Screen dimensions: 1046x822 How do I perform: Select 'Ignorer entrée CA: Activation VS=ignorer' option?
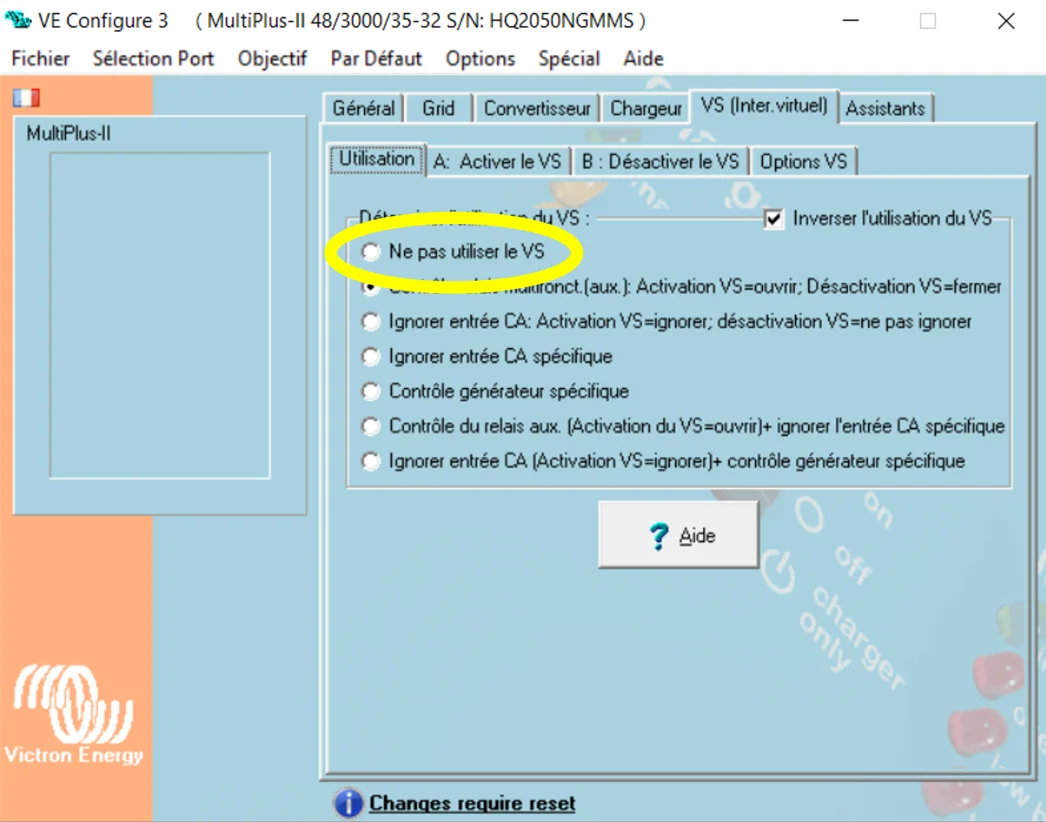tap(370, 322)
